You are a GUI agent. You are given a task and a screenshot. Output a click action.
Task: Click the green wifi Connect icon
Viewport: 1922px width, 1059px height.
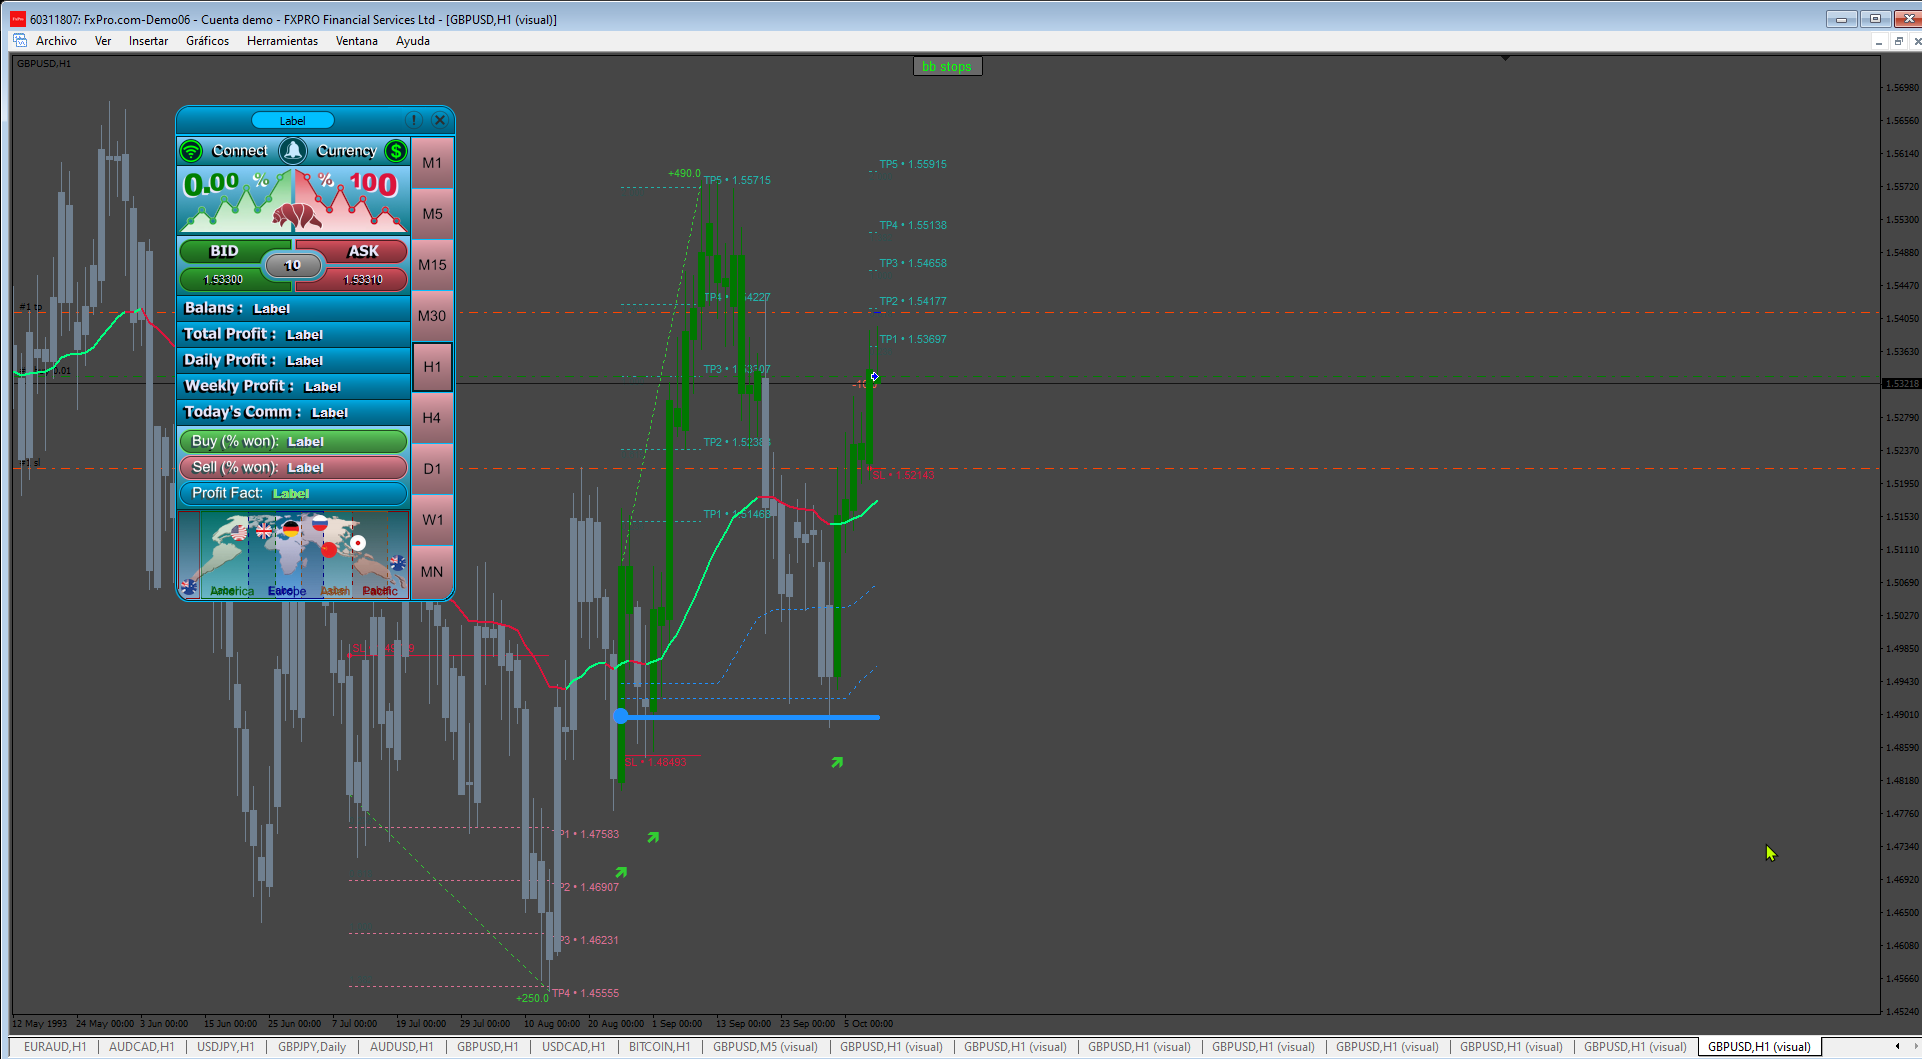191,151
